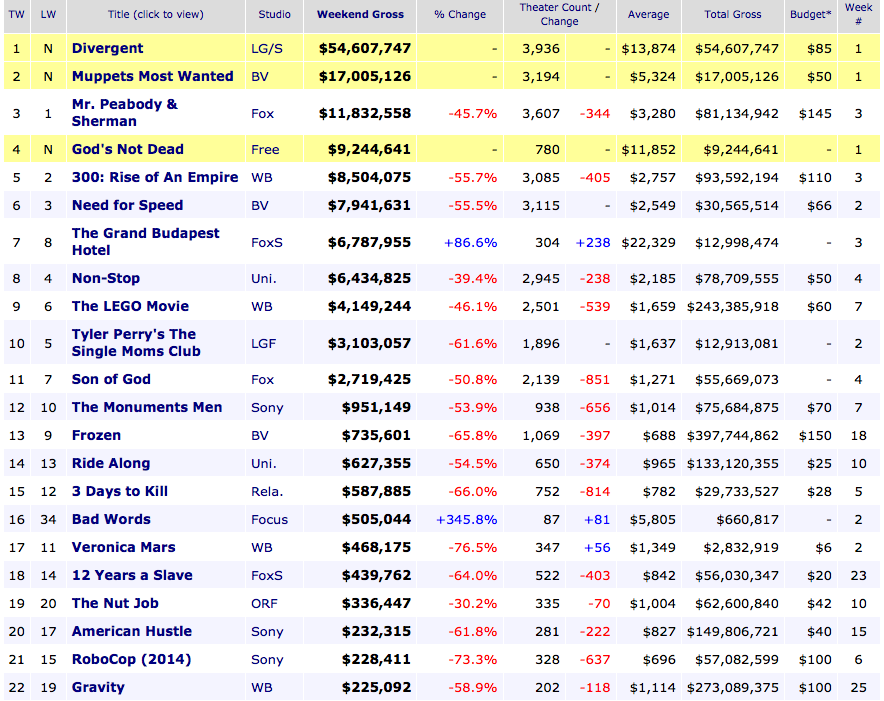
Task: Open the 3 Days to Kill link
Action: [120, 491]
